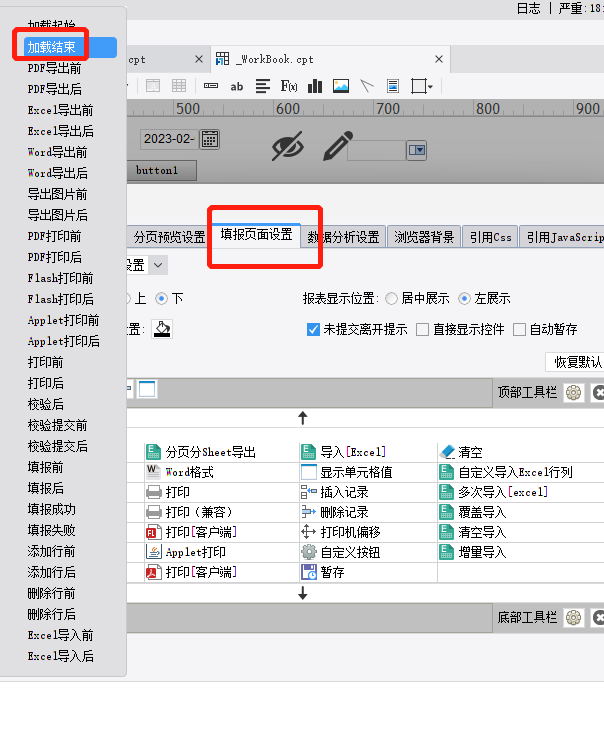Choose 填报成功 event in the list

click(52, 509)
